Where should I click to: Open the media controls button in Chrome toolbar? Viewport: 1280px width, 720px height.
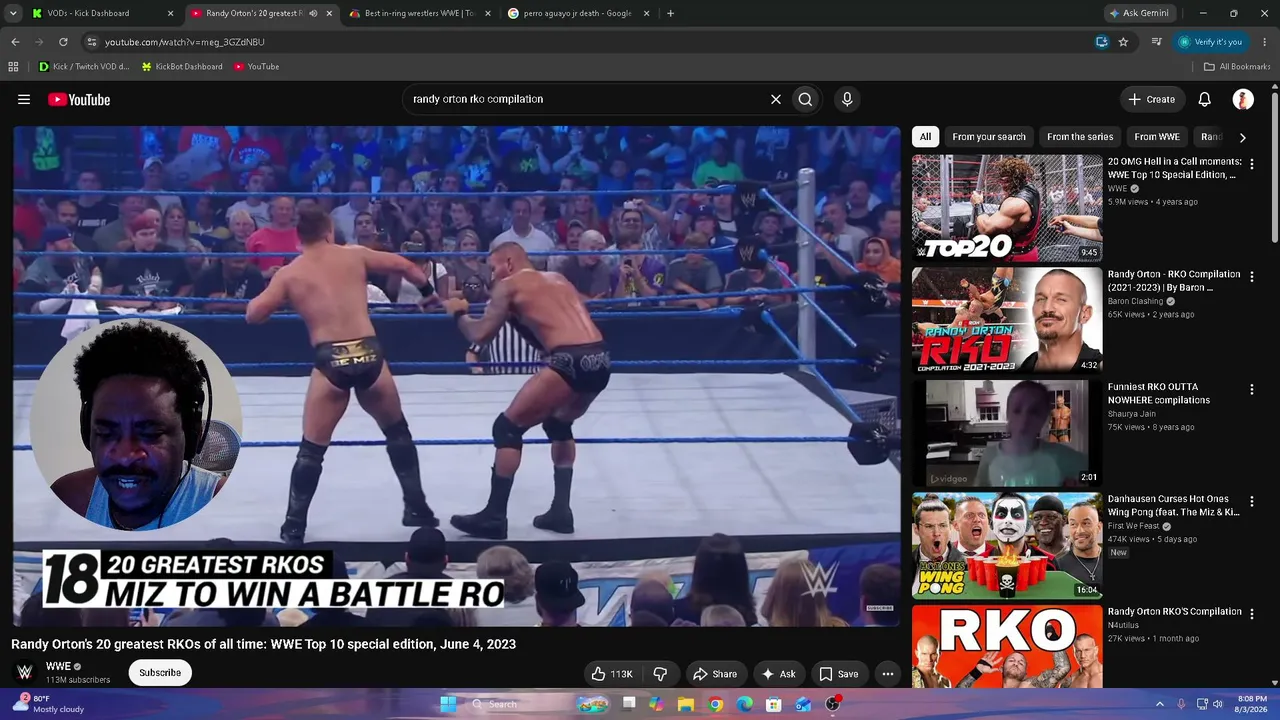[x=1156, y=42]
